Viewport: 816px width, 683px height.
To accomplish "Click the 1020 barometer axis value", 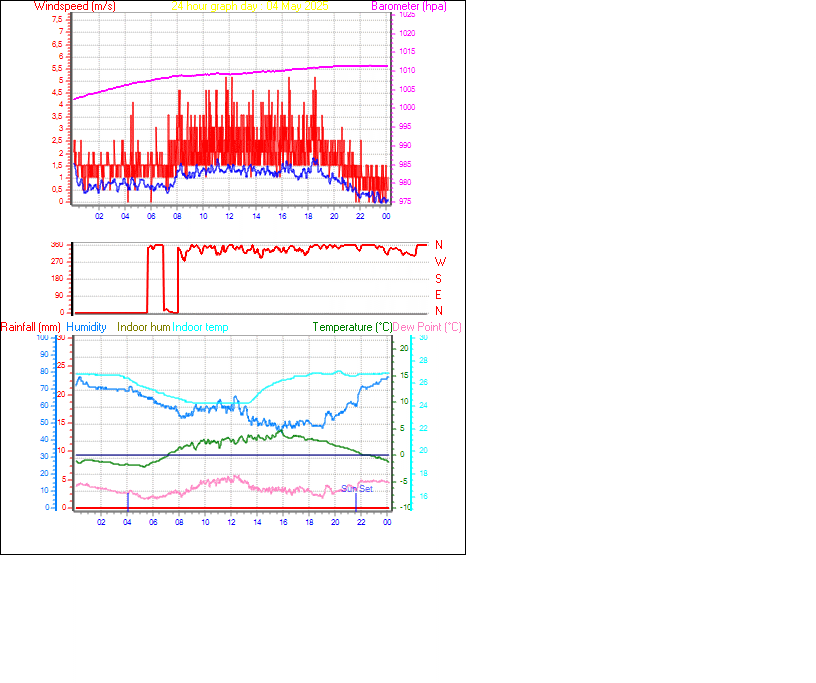I will pyautogui.click(x=407, y=33).
